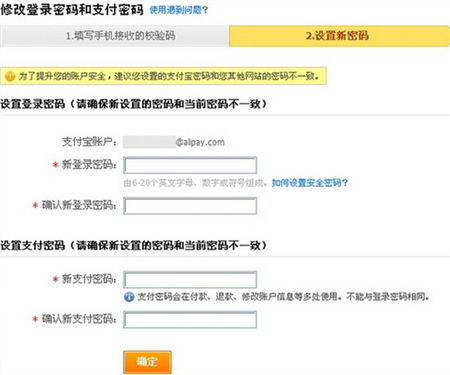Click the red asterisk beside 确认新支付密码

click(x=35, y=319)
